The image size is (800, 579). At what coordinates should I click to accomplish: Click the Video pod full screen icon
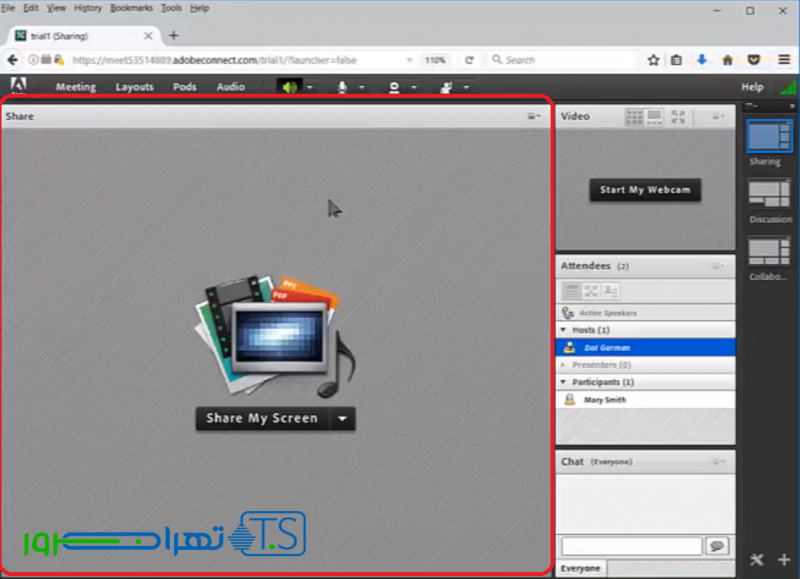click(x=679, y=117)
